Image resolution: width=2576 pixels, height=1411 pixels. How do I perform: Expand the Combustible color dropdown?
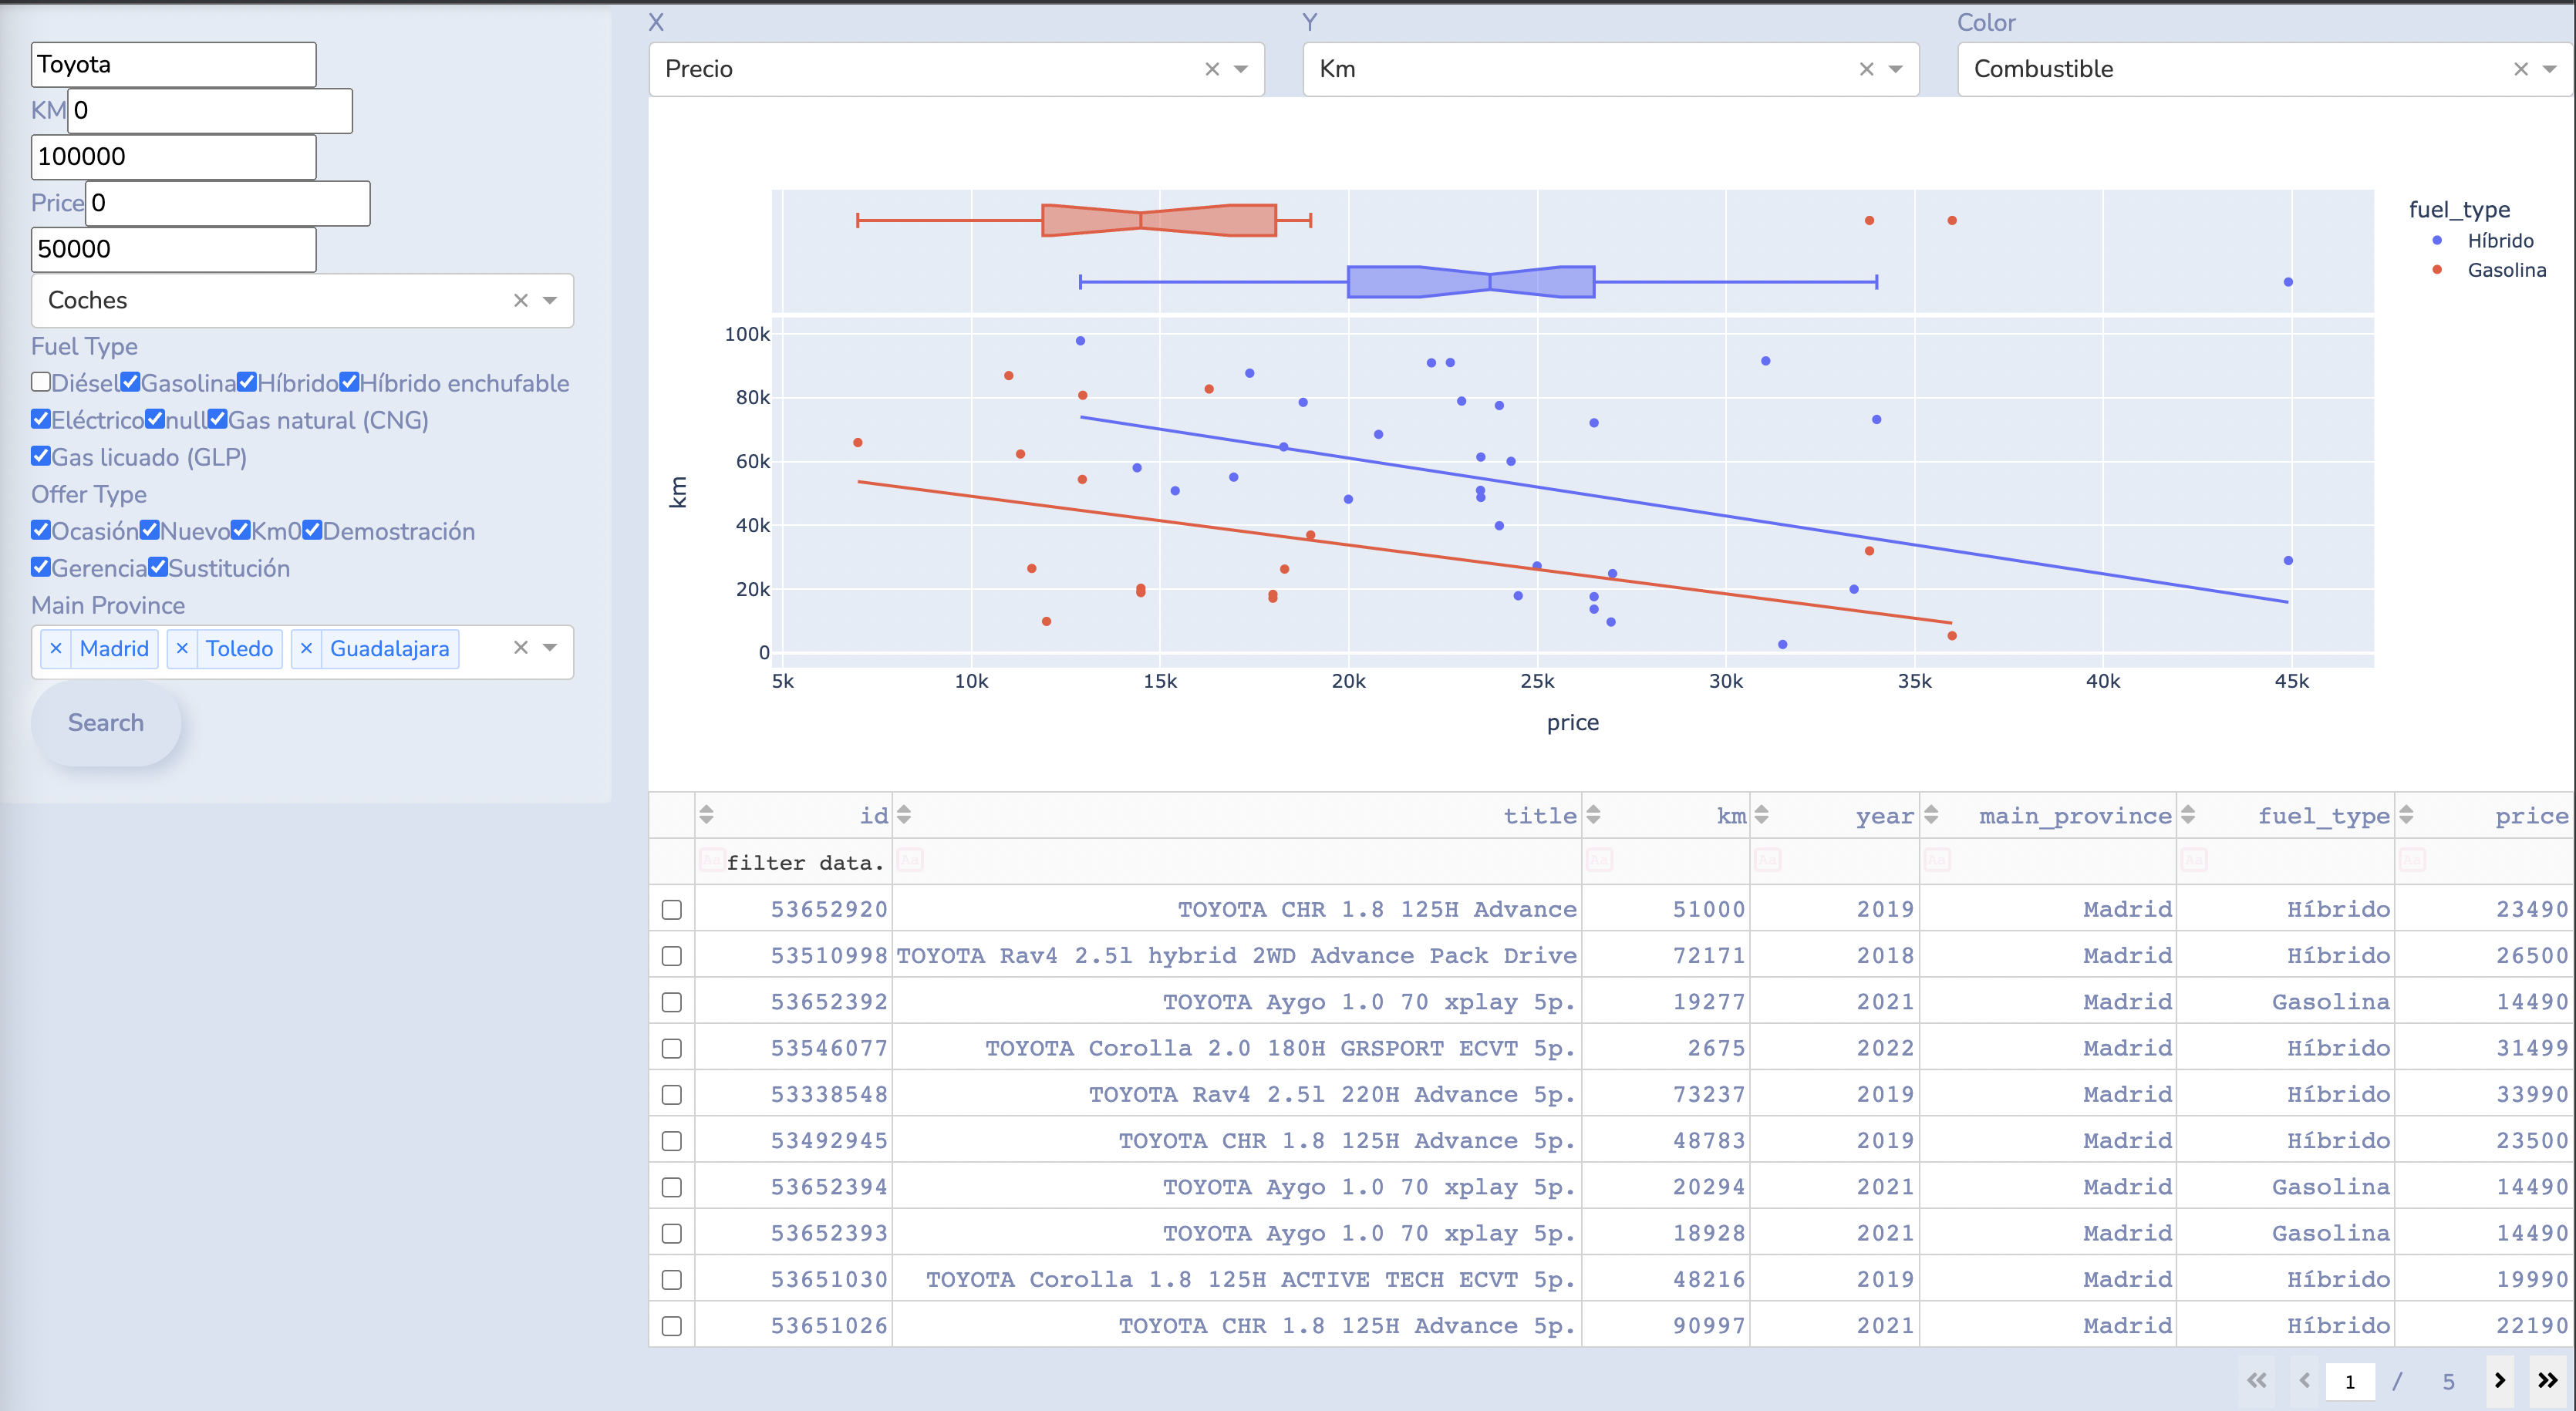point(2549,69)
